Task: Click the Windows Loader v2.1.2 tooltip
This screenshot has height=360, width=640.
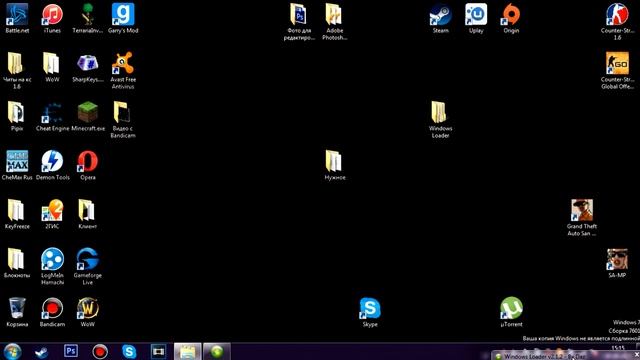Action: point(565,356)
